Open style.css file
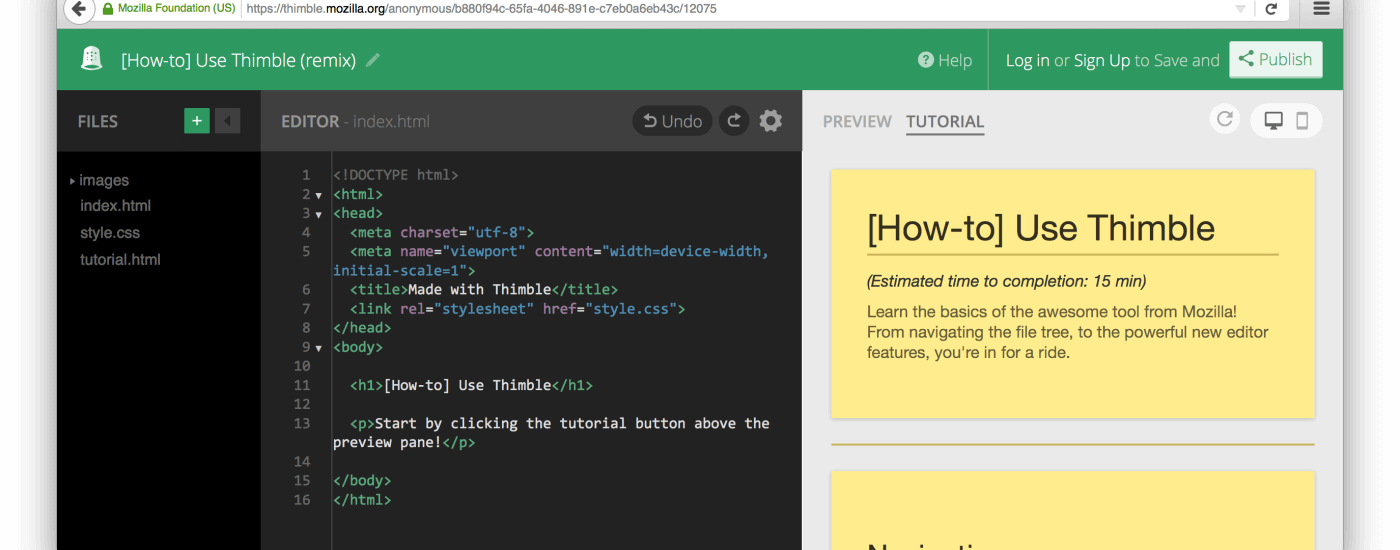The width and height of the screenshot is (1400, 550). [x=110, y=233]
